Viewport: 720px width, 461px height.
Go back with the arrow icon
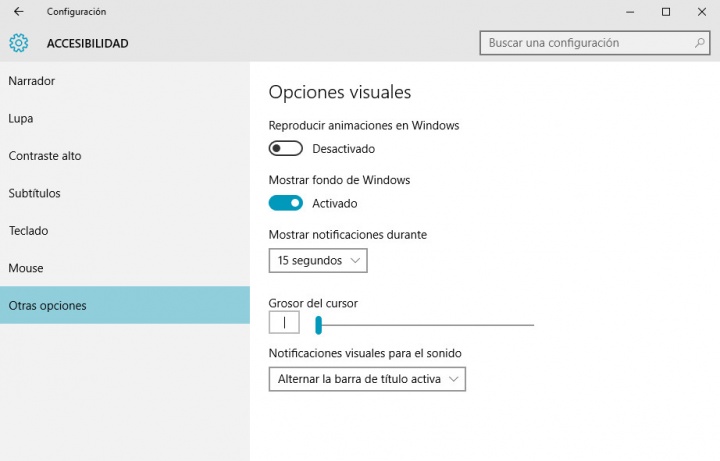(x=18, y=11)
